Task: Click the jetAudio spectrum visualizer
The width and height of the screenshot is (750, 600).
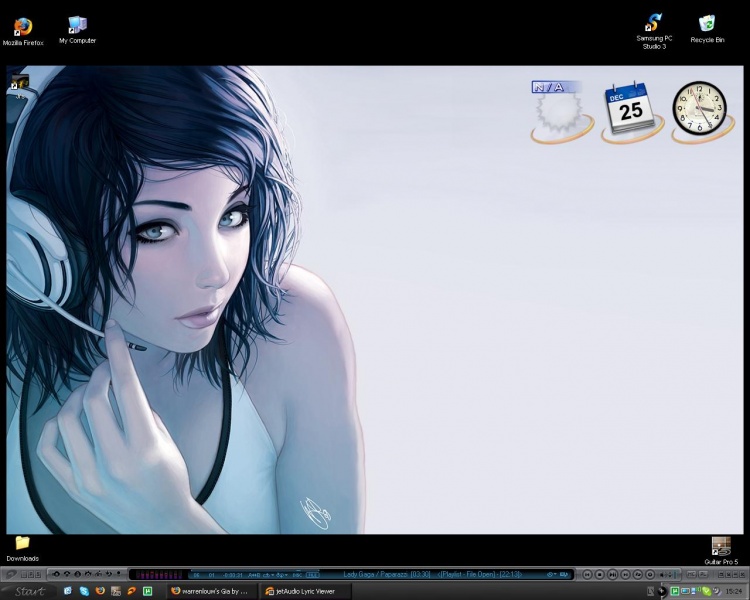Action: click(x=158, y=575)
